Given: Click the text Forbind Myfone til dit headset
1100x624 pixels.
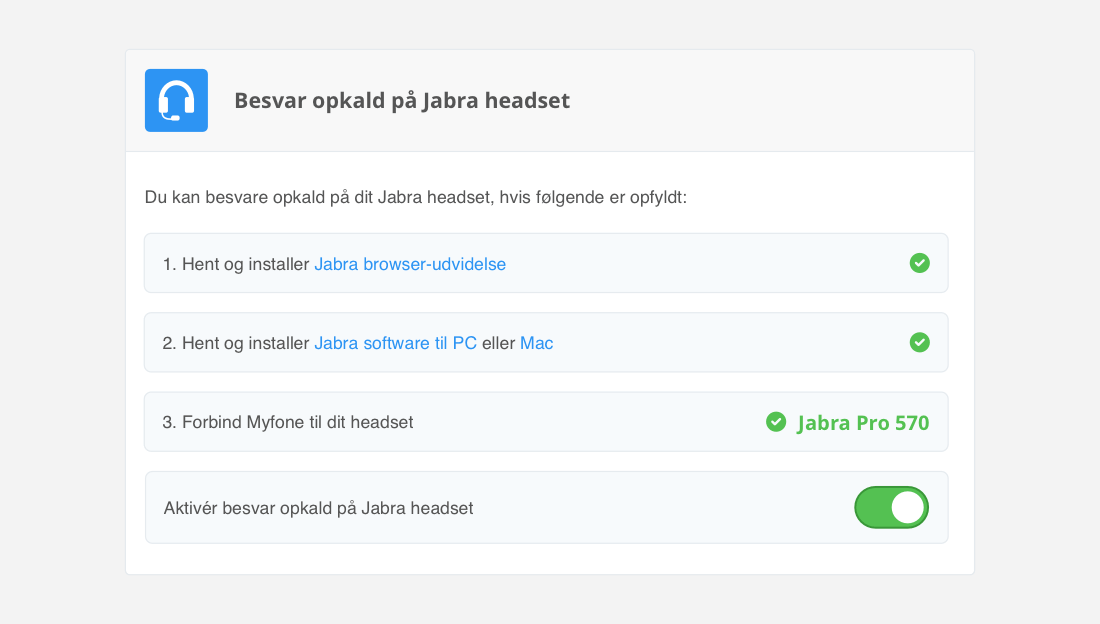Looking at the screenshot, I should coord(297,422).
